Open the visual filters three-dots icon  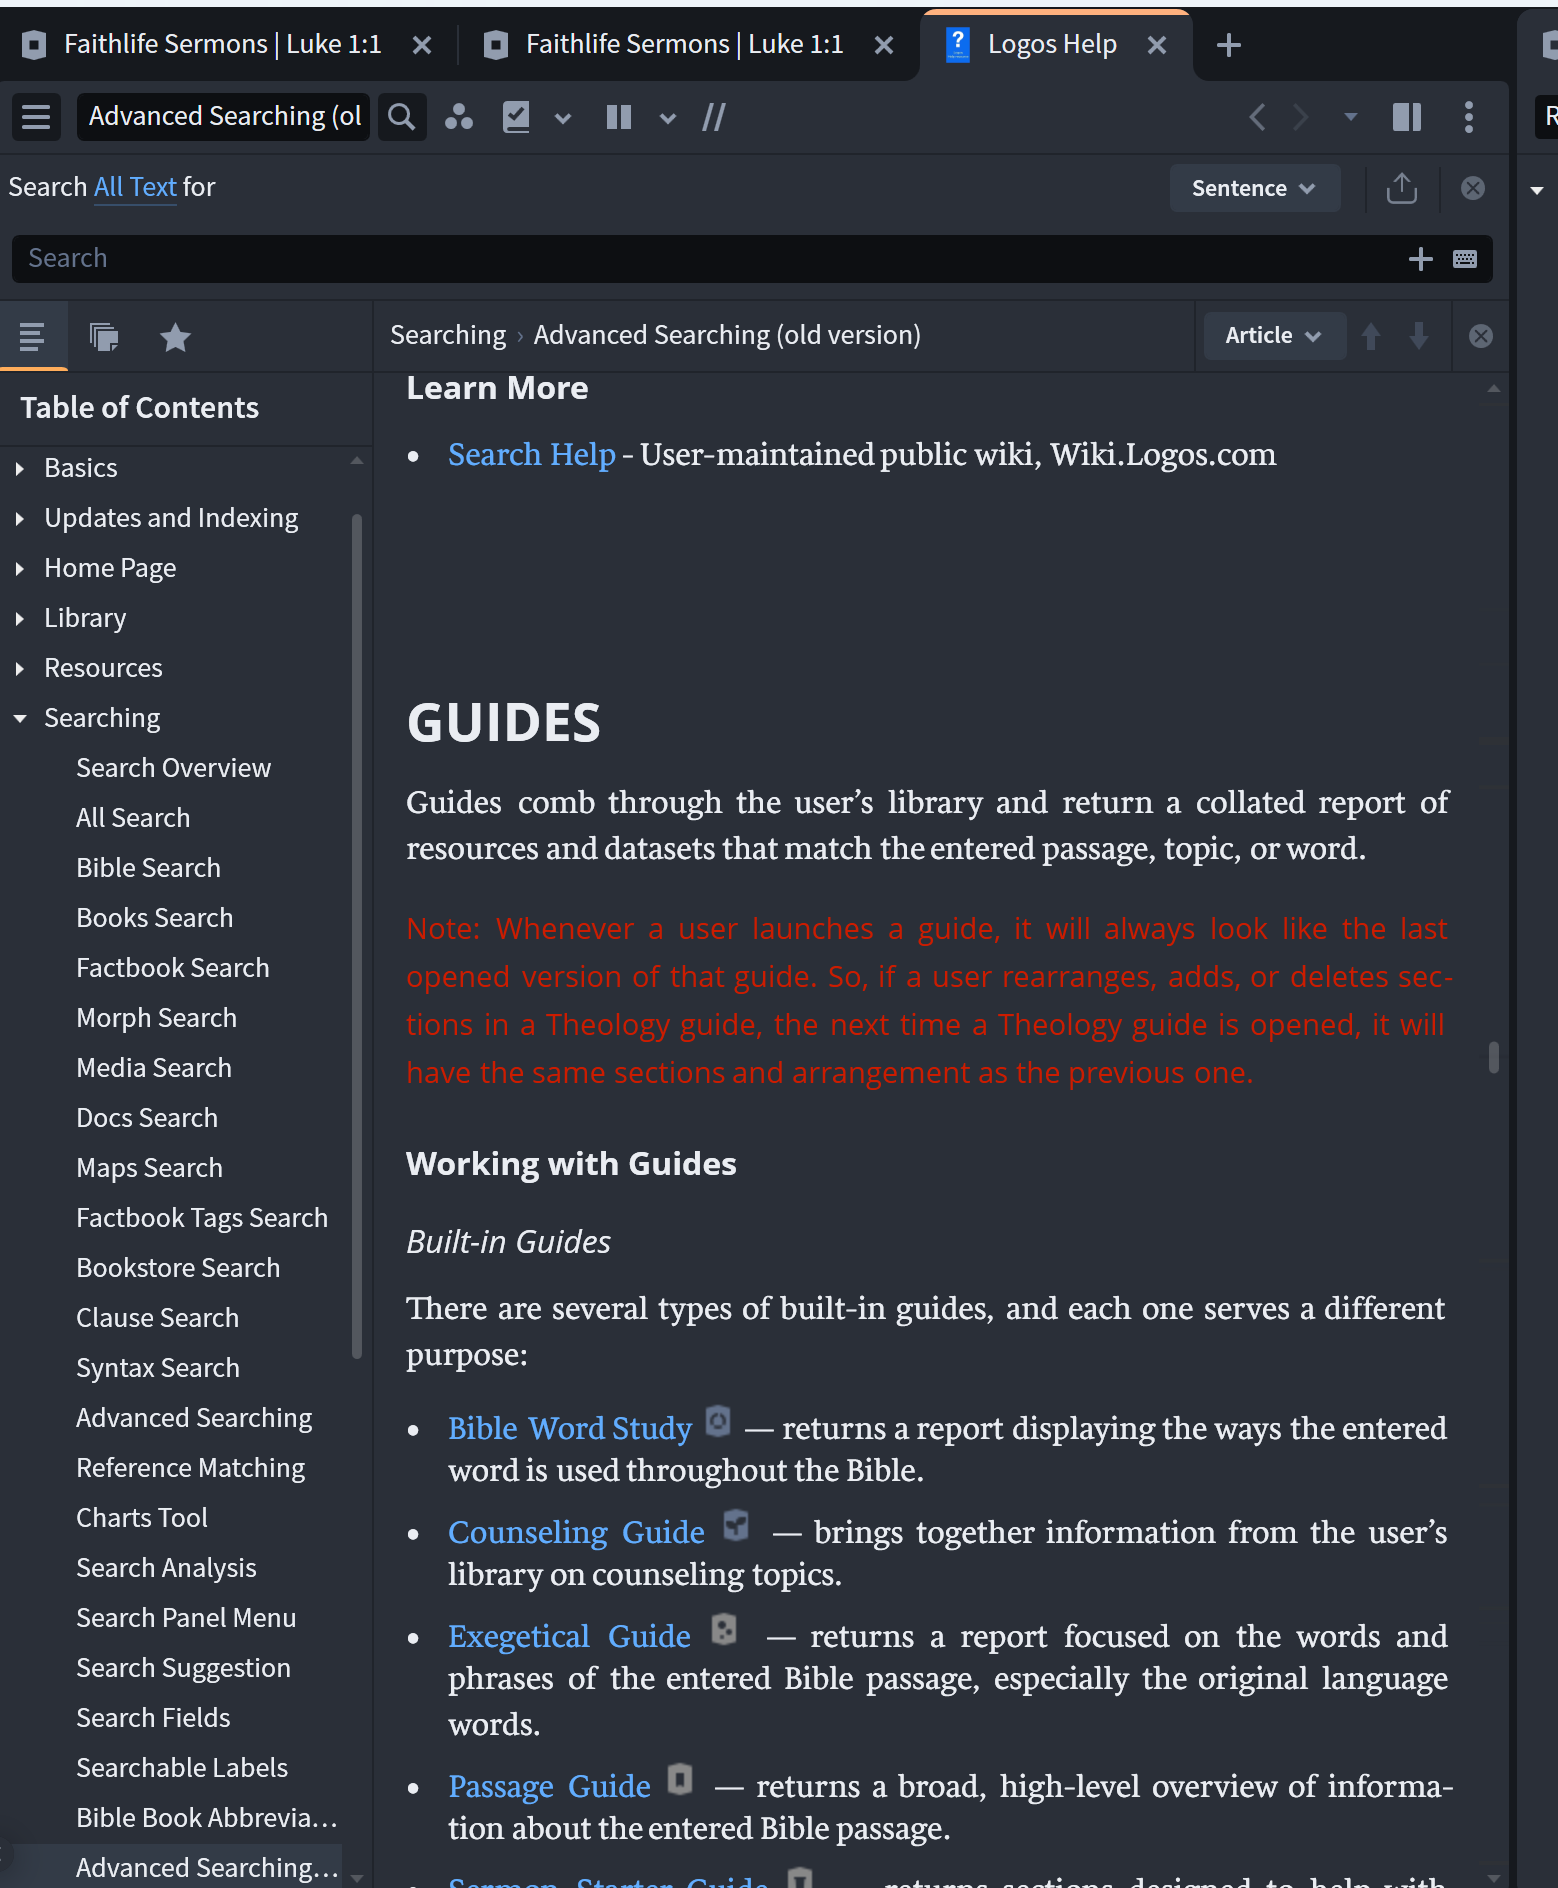point(459,117)
